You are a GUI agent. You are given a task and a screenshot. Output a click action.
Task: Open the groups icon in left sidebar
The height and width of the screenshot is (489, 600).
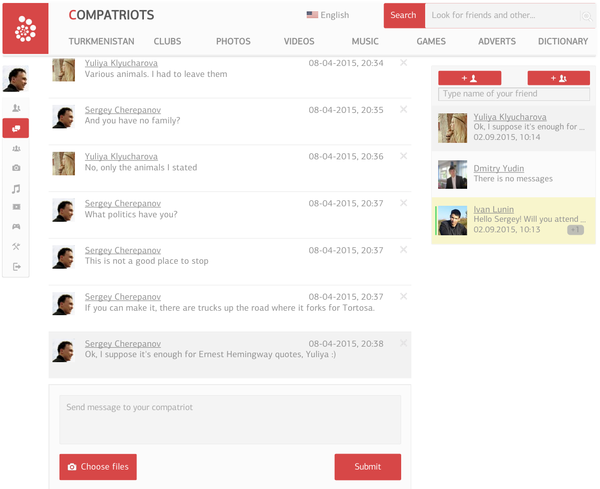16,148
